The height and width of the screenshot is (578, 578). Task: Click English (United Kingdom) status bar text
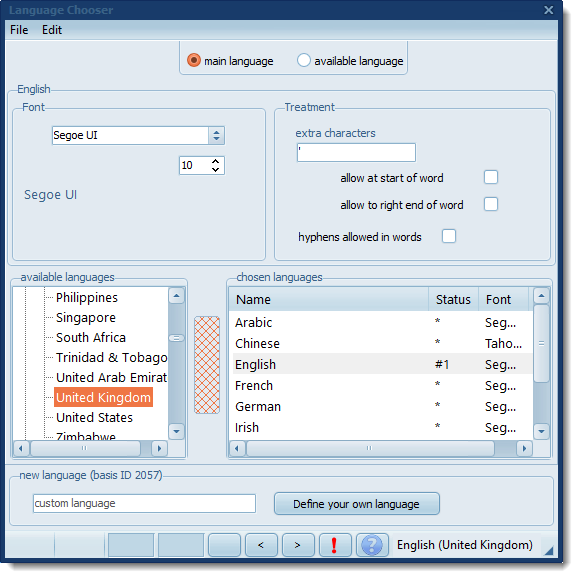(464, 545)
